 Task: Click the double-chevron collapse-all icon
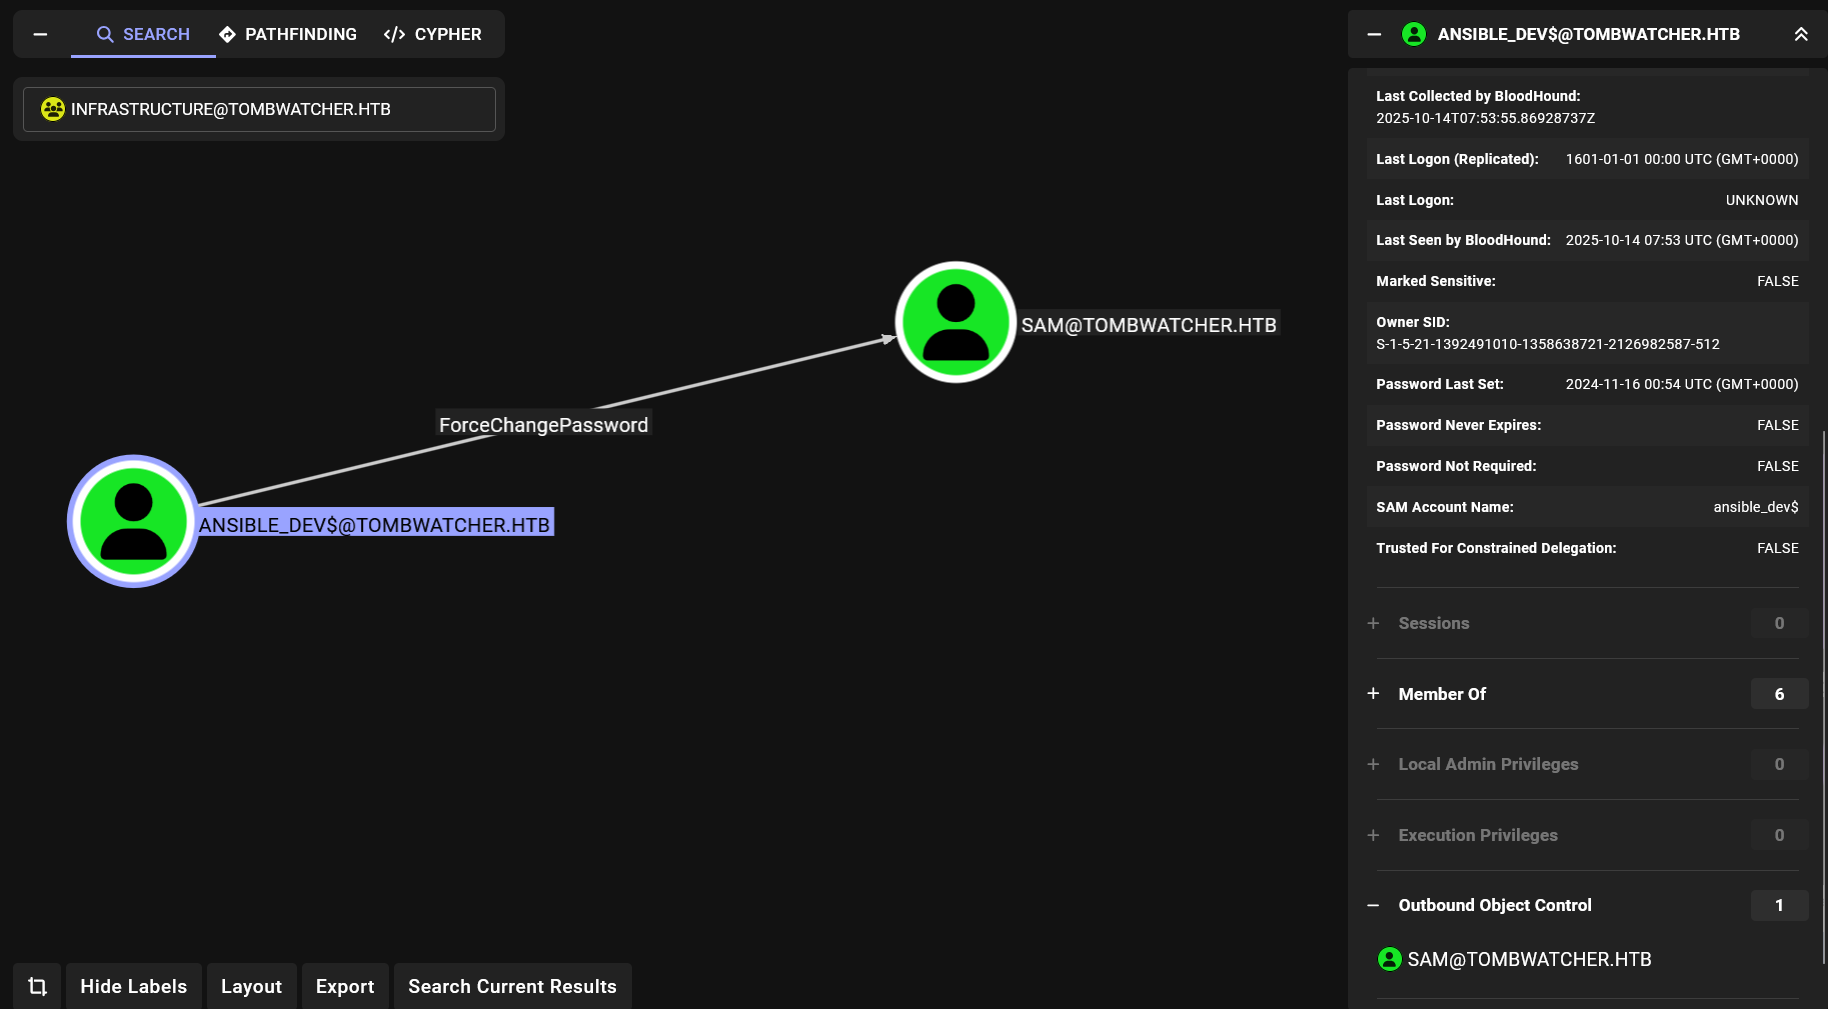[1800, 34]
